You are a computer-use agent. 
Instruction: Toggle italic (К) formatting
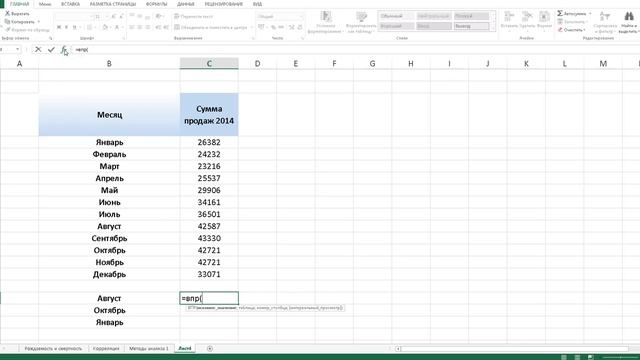(x=67, y=27)
